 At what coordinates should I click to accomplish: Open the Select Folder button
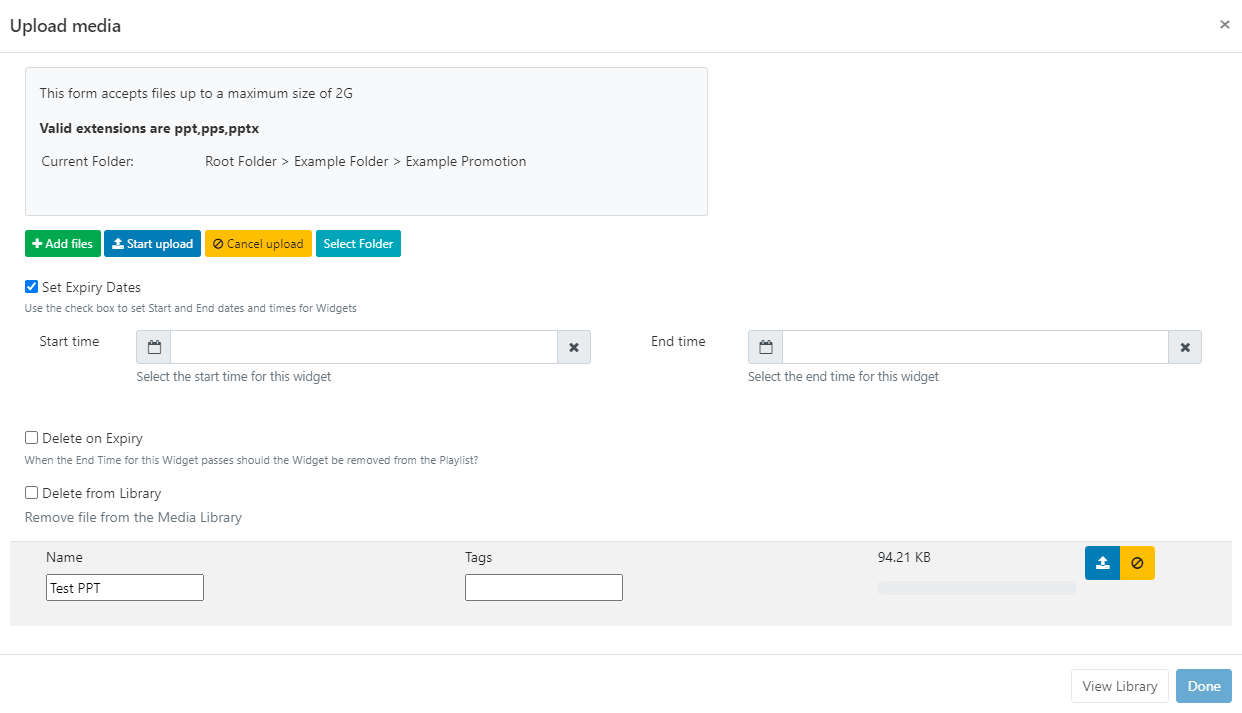point(358,244)
